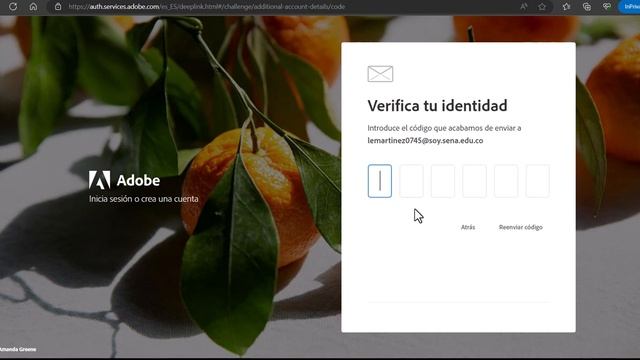Focus the fifth verification code box
This screenshot has height=360, width=640.
(x=506, y=181)
